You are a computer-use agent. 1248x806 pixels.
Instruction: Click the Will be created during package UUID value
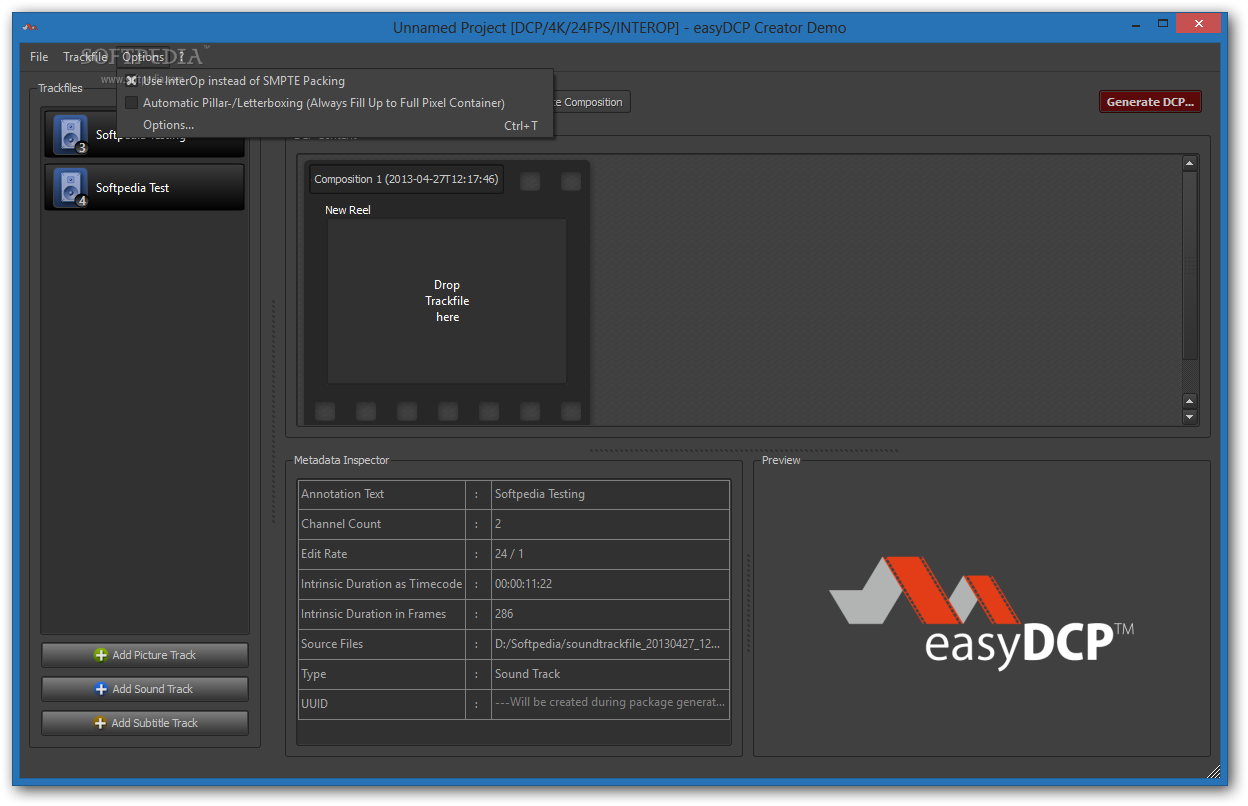tap(610, 702)
